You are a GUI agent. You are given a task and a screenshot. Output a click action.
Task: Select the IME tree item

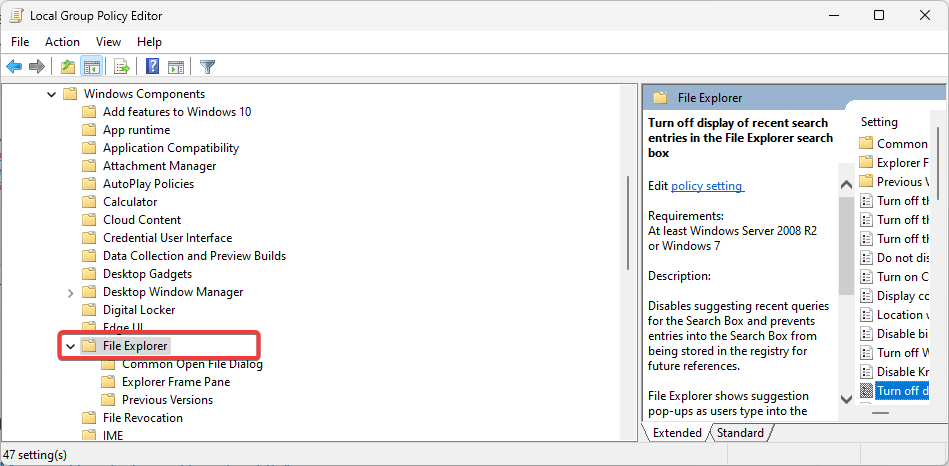pos(113,435)
